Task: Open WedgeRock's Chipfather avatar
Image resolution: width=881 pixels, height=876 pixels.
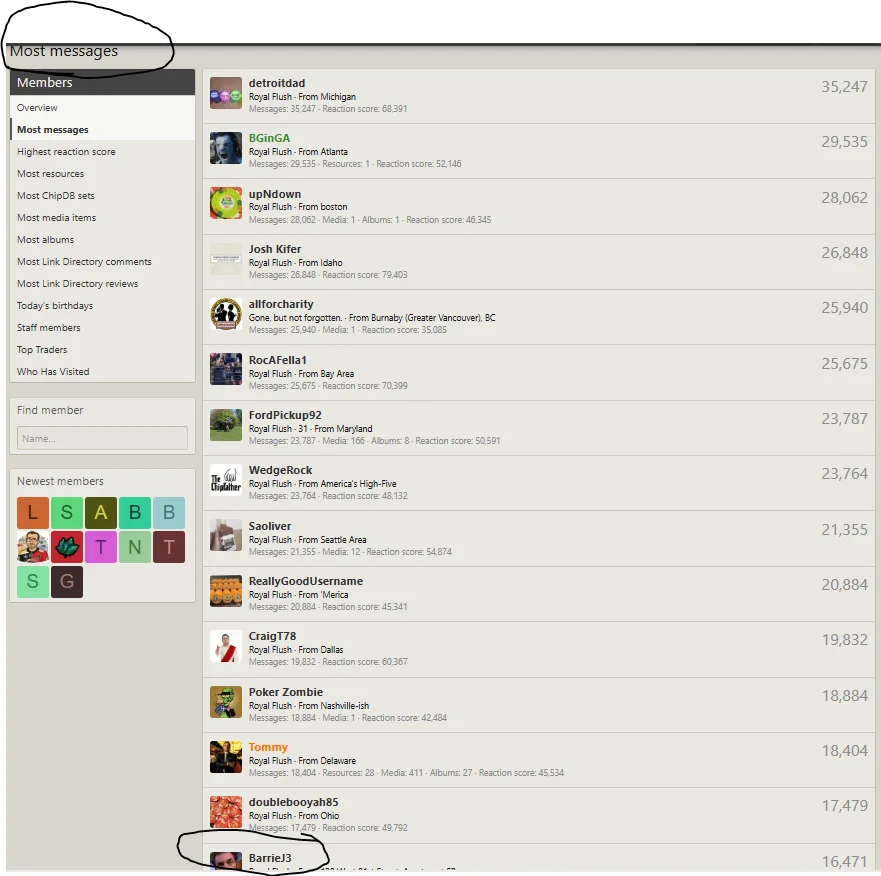Action: point(226,480)
